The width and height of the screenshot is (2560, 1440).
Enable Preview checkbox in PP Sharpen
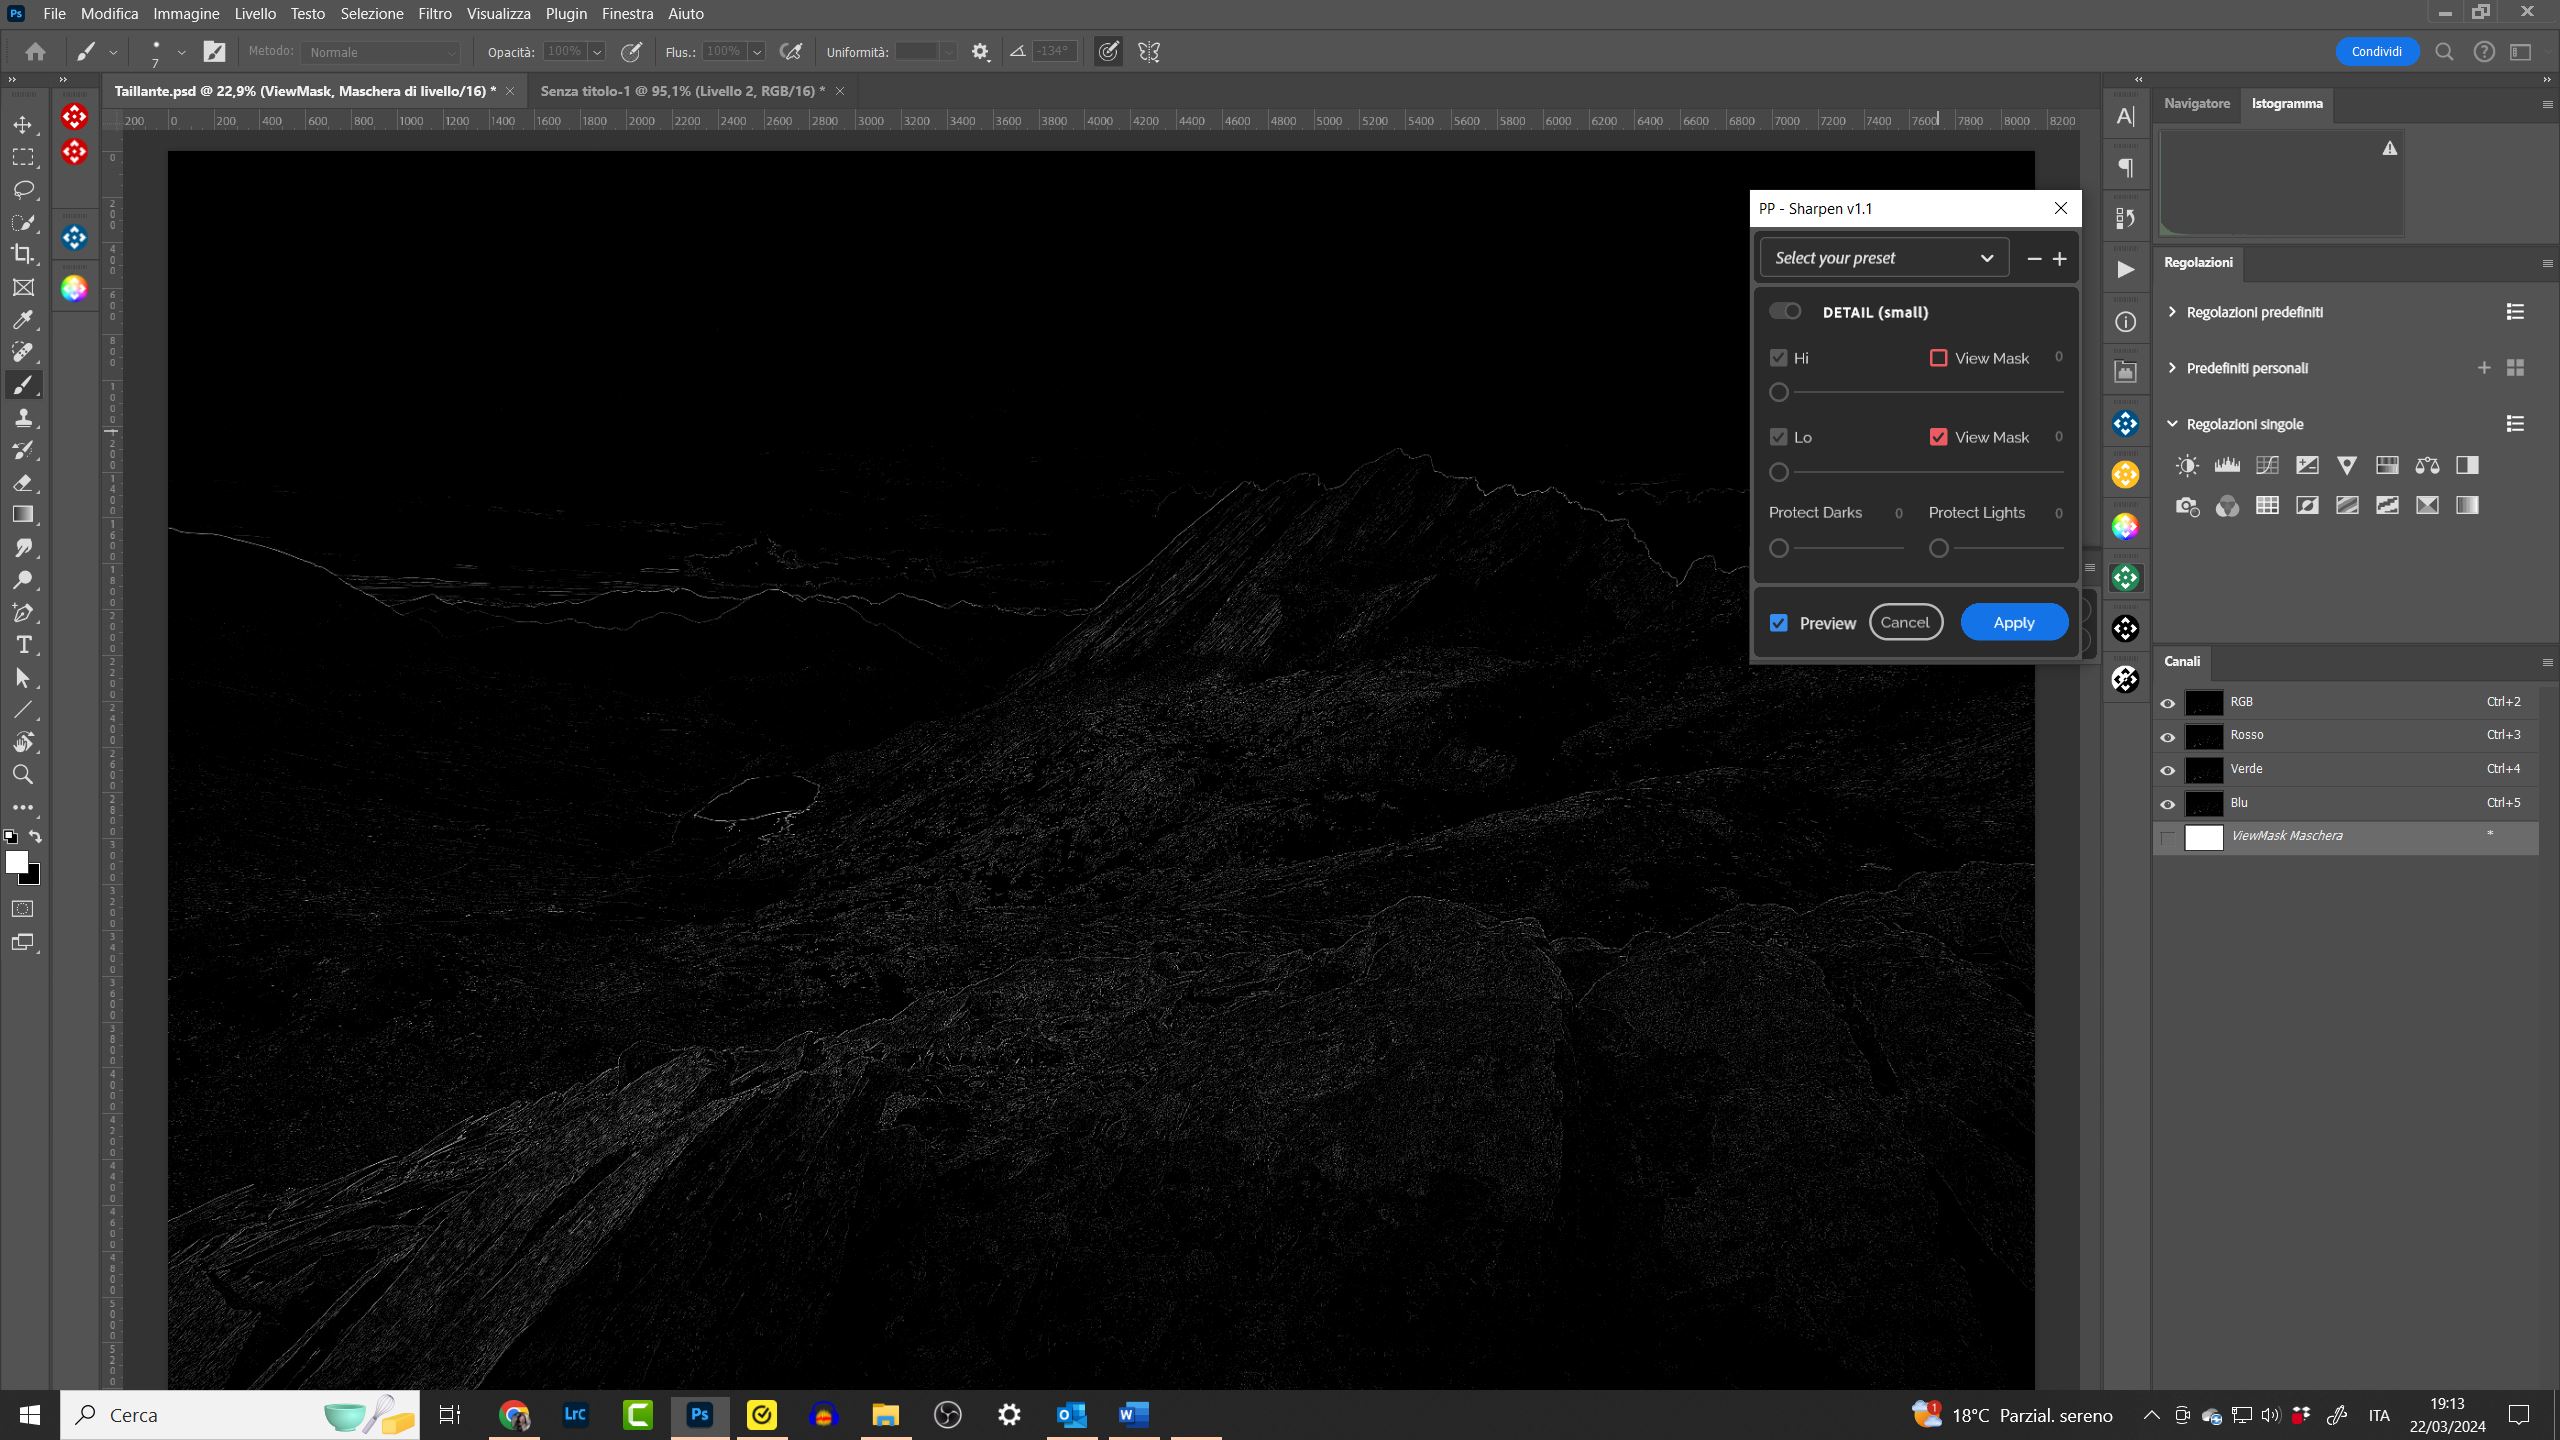(x=1779, y=622)
